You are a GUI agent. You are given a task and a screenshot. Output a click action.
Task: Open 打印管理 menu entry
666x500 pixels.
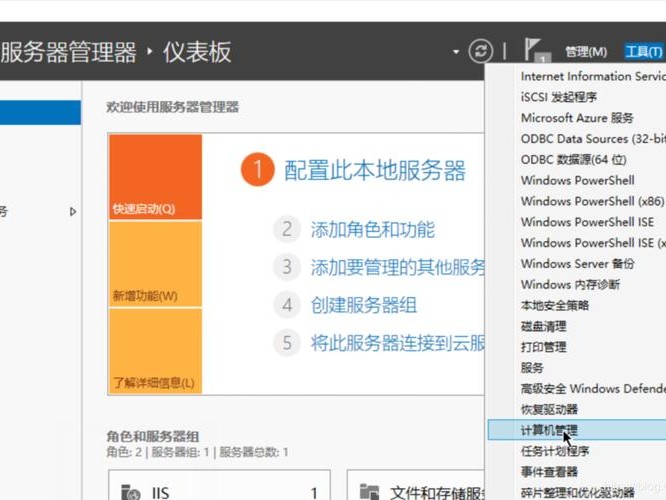pyautogui.click(x=544, y=347)
